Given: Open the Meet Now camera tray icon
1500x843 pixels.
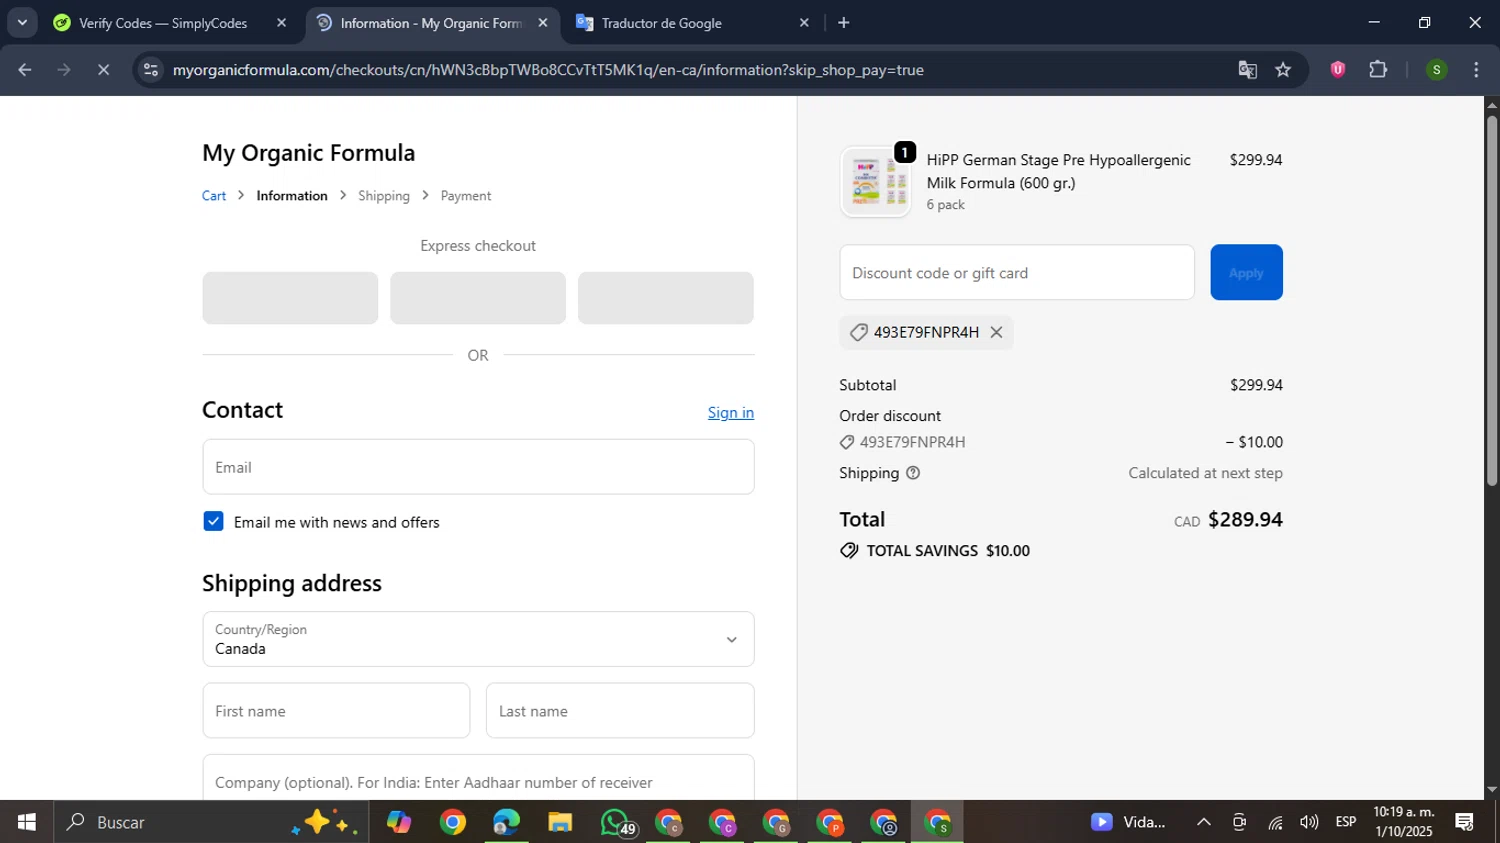Looking at the screenshot, I should (1239, 822).
